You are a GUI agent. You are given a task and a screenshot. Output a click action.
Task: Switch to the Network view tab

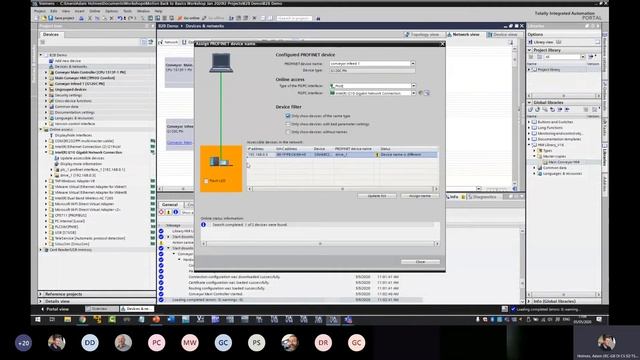[x=463, y=35]
